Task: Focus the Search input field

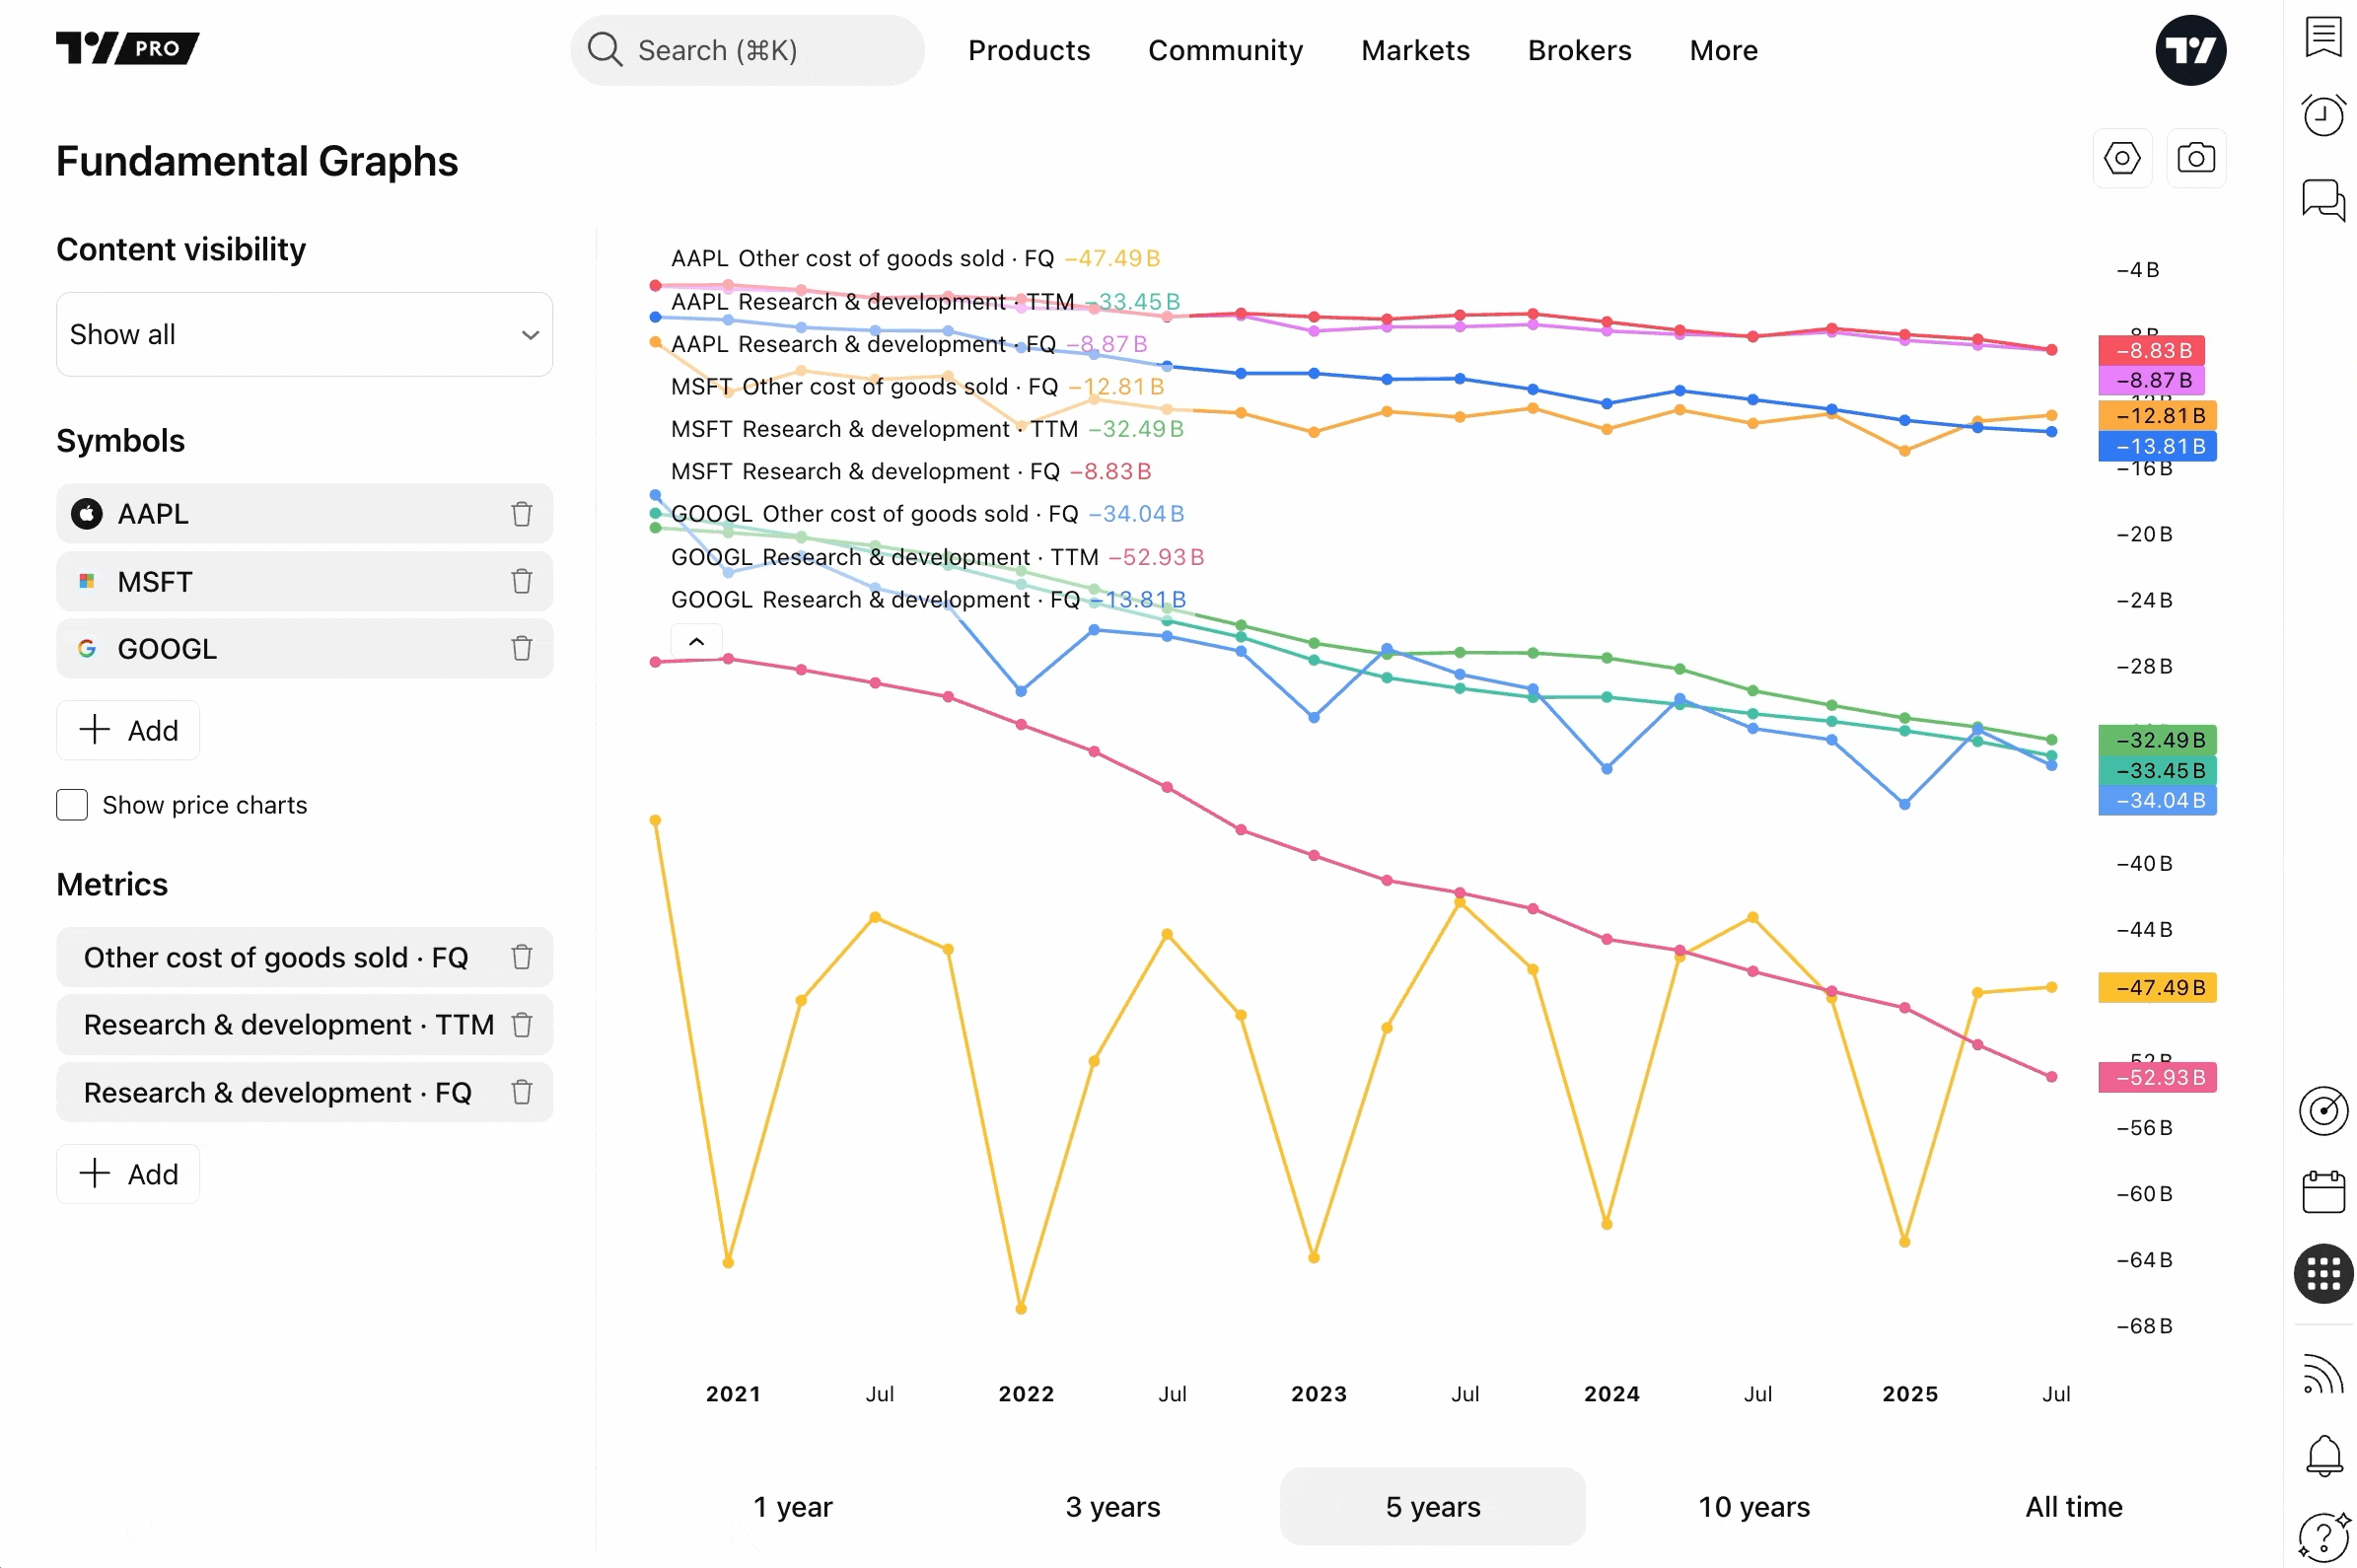Action: (747, 50)
